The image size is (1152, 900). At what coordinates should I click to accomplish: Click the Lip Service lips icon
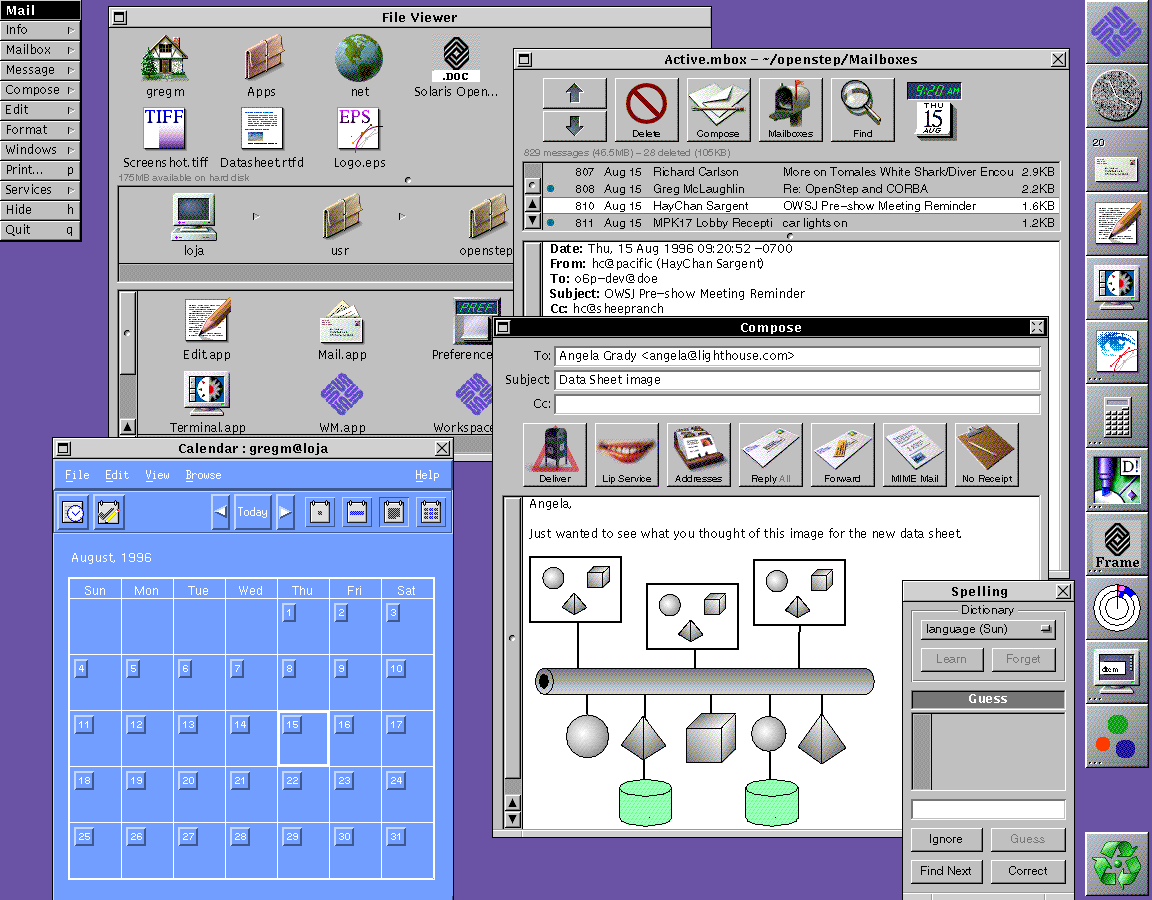point(627,451)
